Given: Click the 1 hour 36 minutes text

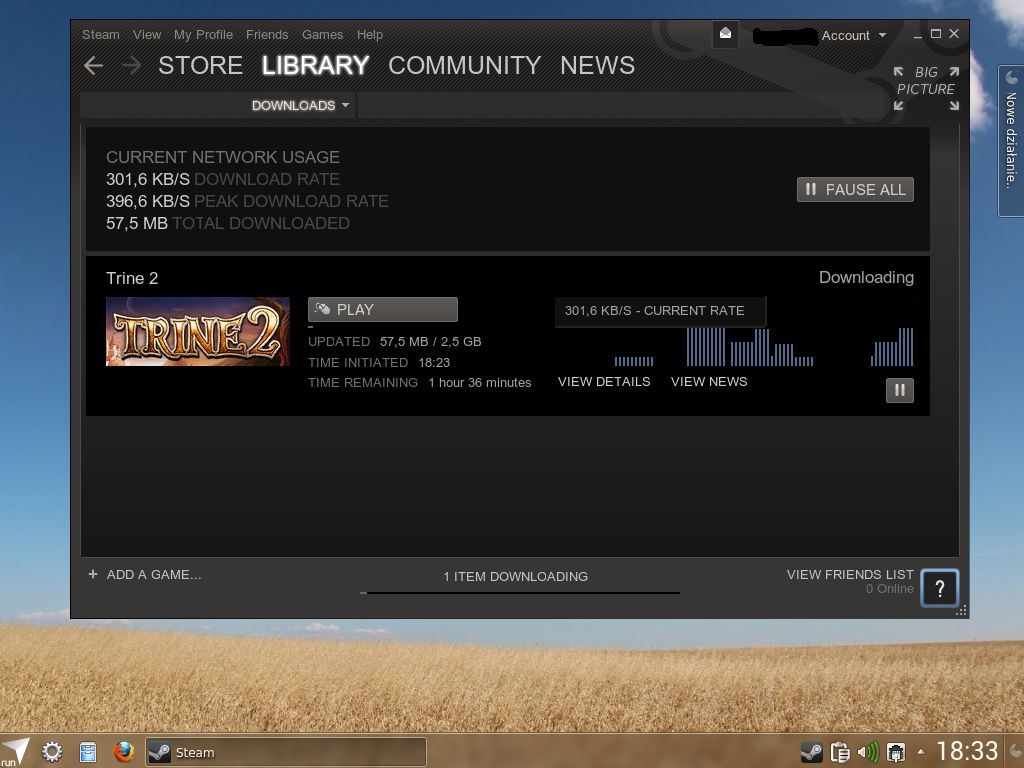Looking at the screenshot, I should tap(480, 383).
